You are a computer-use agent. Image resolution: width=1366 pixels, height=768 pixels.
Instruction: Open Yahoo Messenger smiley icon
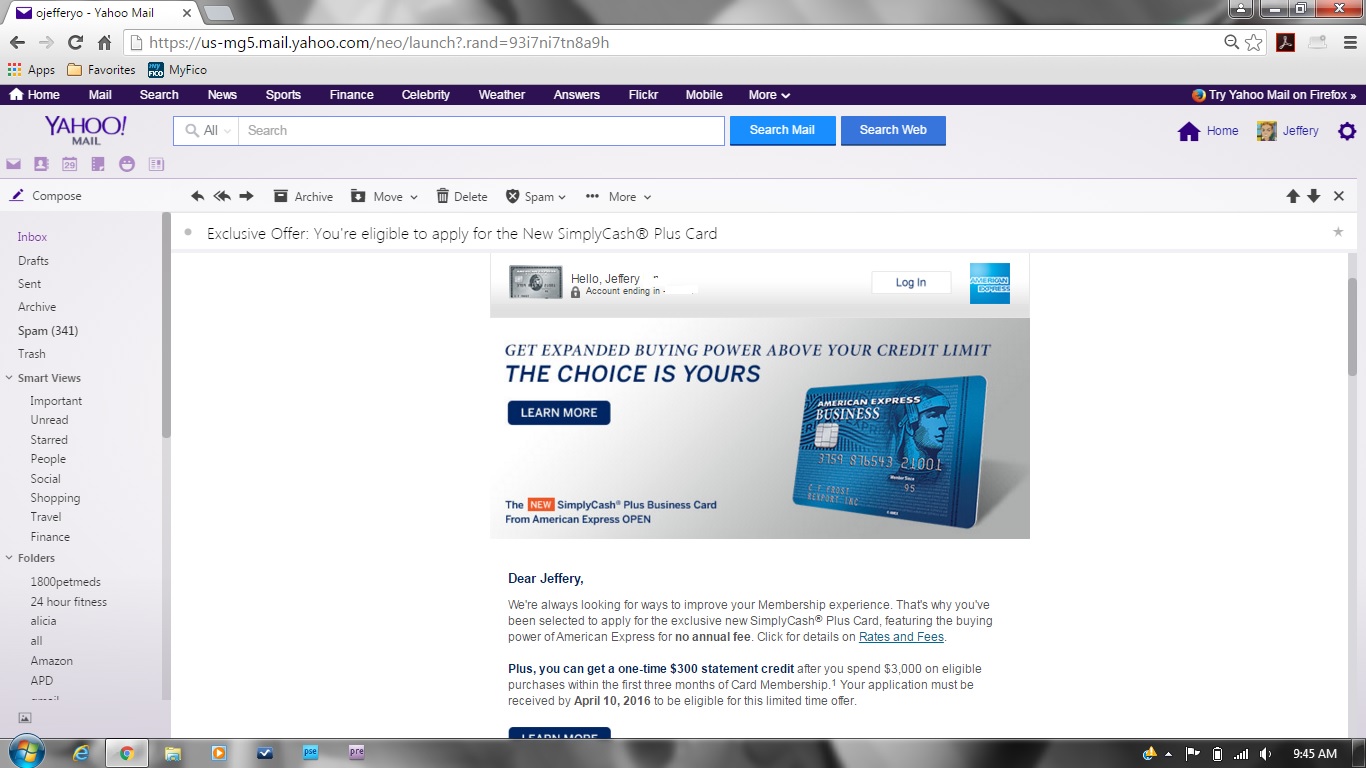127,164
